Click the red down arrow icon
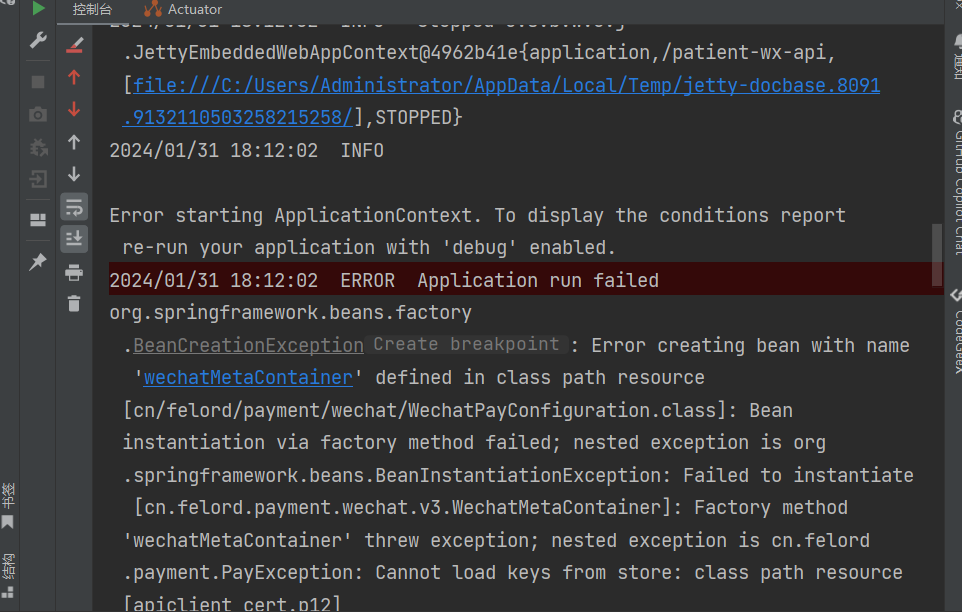Viewport: 962px width, 612px height. pyautogui.click(x=74, y=109)
